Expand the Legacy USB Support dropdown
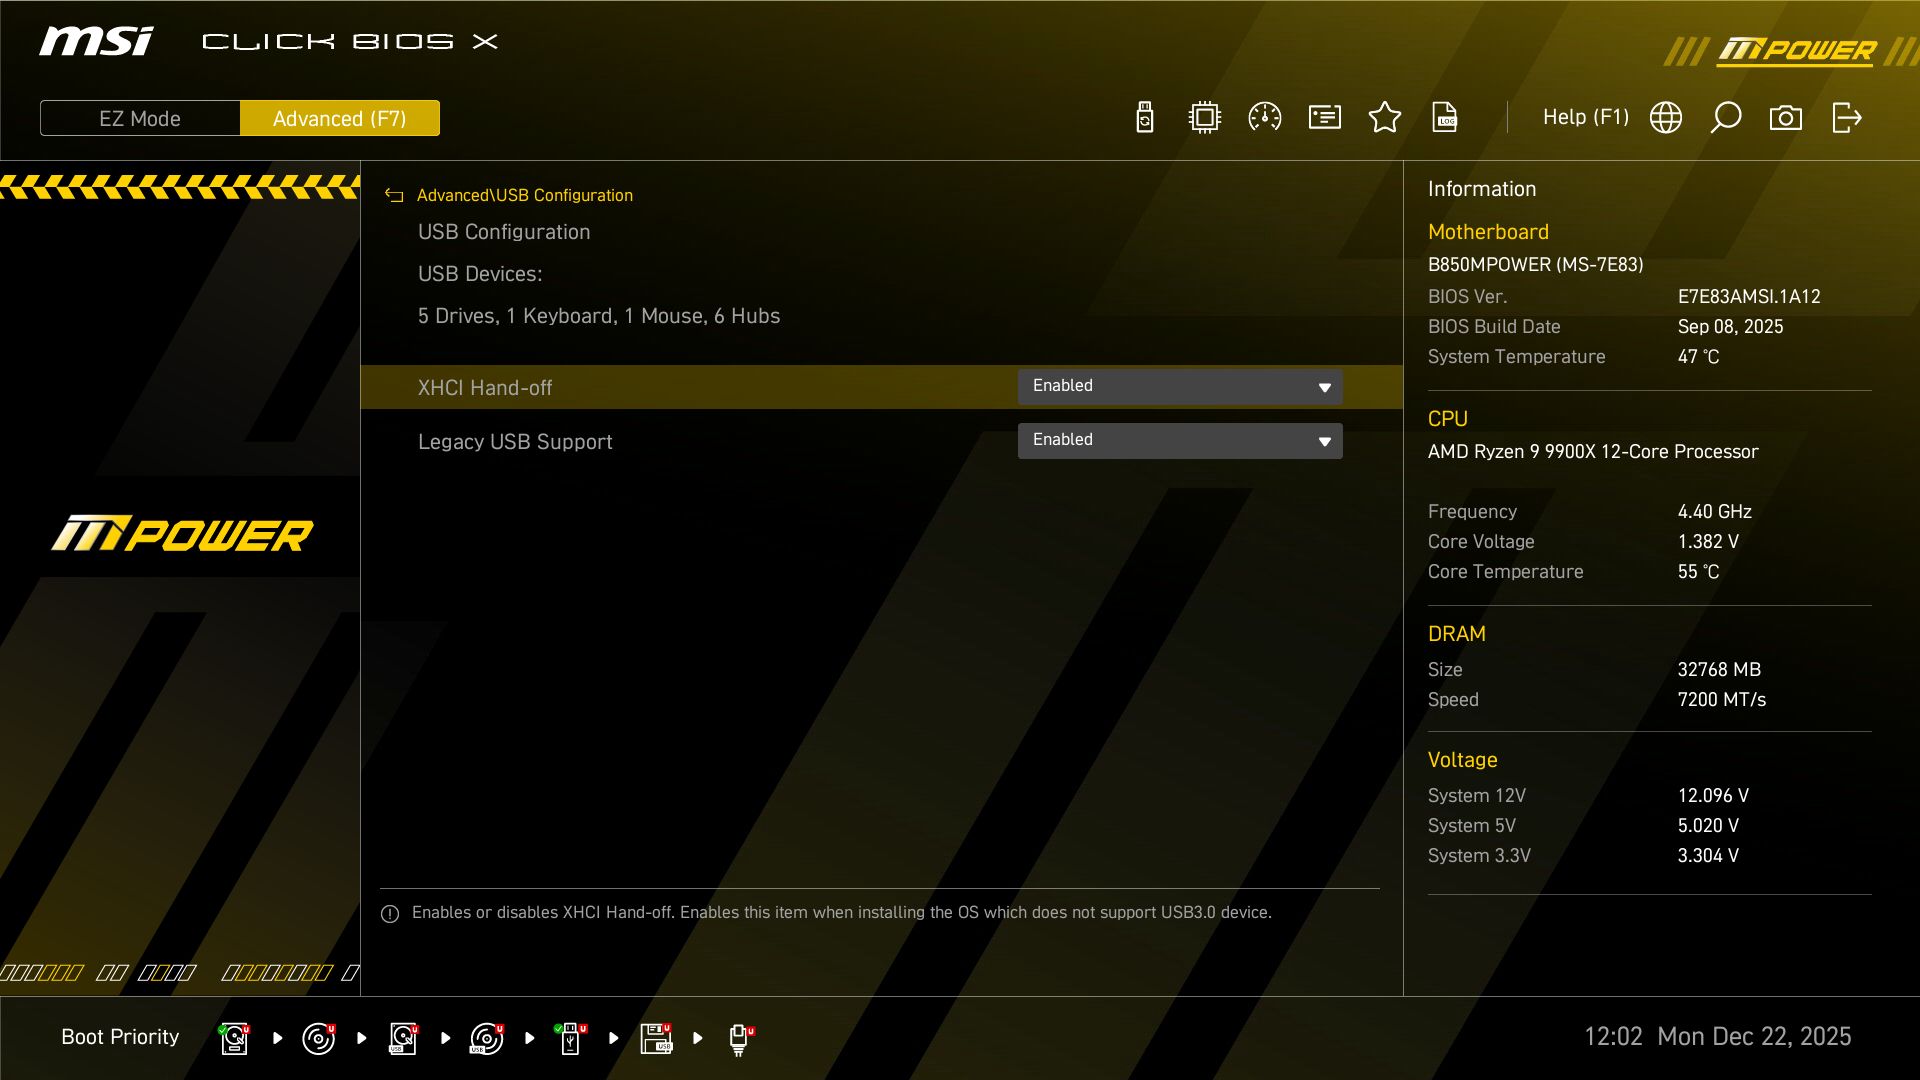The image size is (1920, 1080). (x=1180, y=441)
